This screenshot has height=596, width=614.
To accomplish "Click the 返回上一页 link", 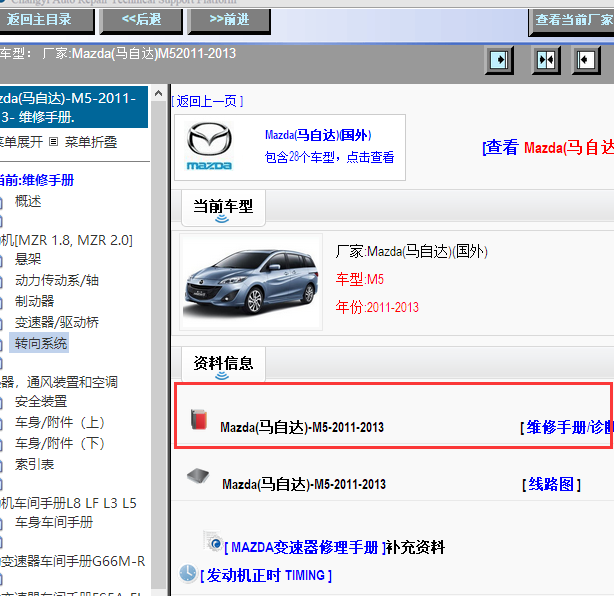I will [x=207, y=101].
